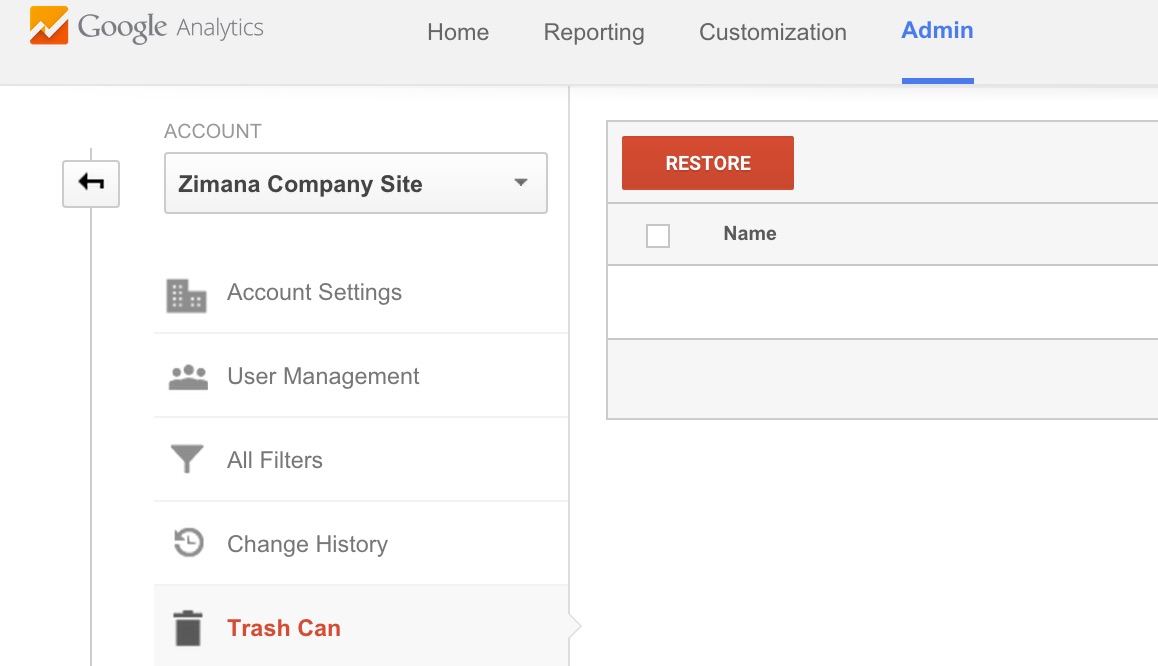1158x666 pixels.
Task: Switch to the Customization tab
Action: click(x=772, y=32)
